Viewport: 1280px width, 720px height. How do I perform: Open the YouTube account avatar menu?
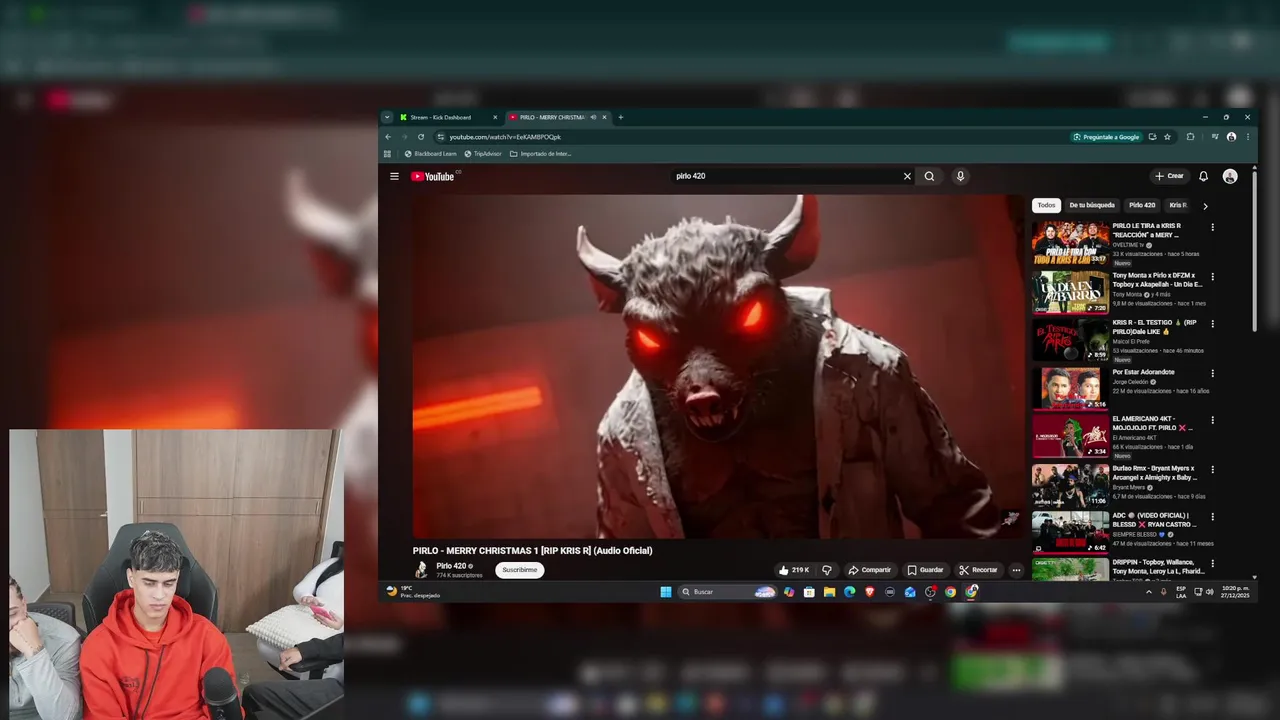click(x=1230, y=176)
